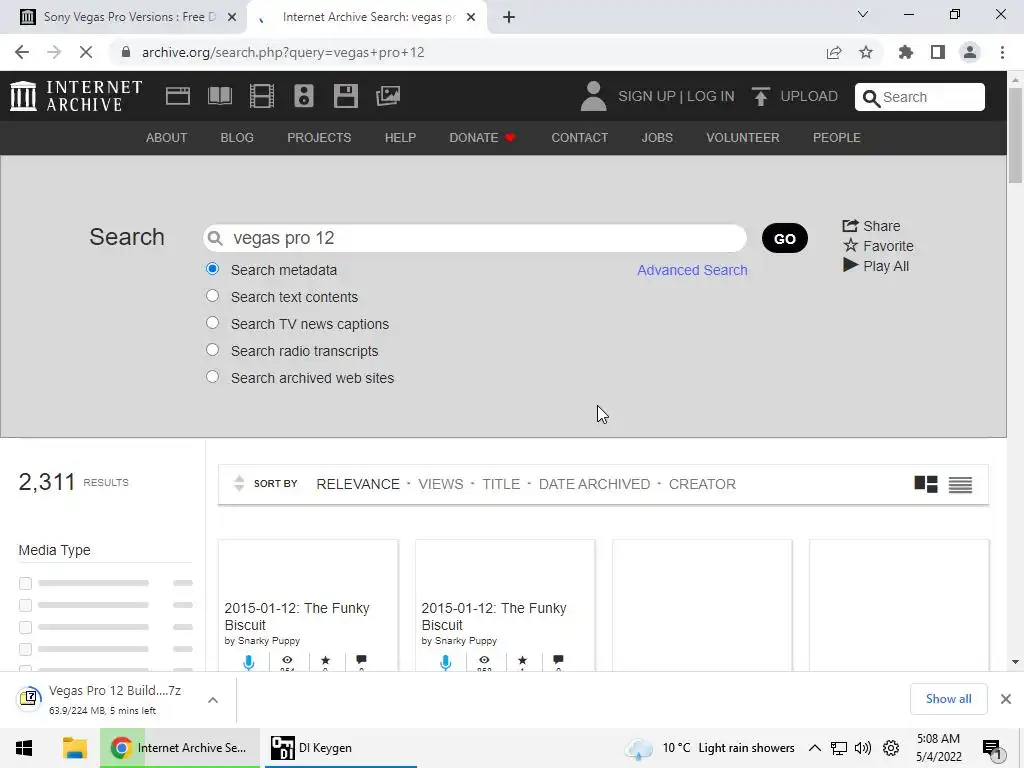This screenshot has height=768, width=1024.
Task: Open the ABOUT menu item
Action: coord(167,138)
